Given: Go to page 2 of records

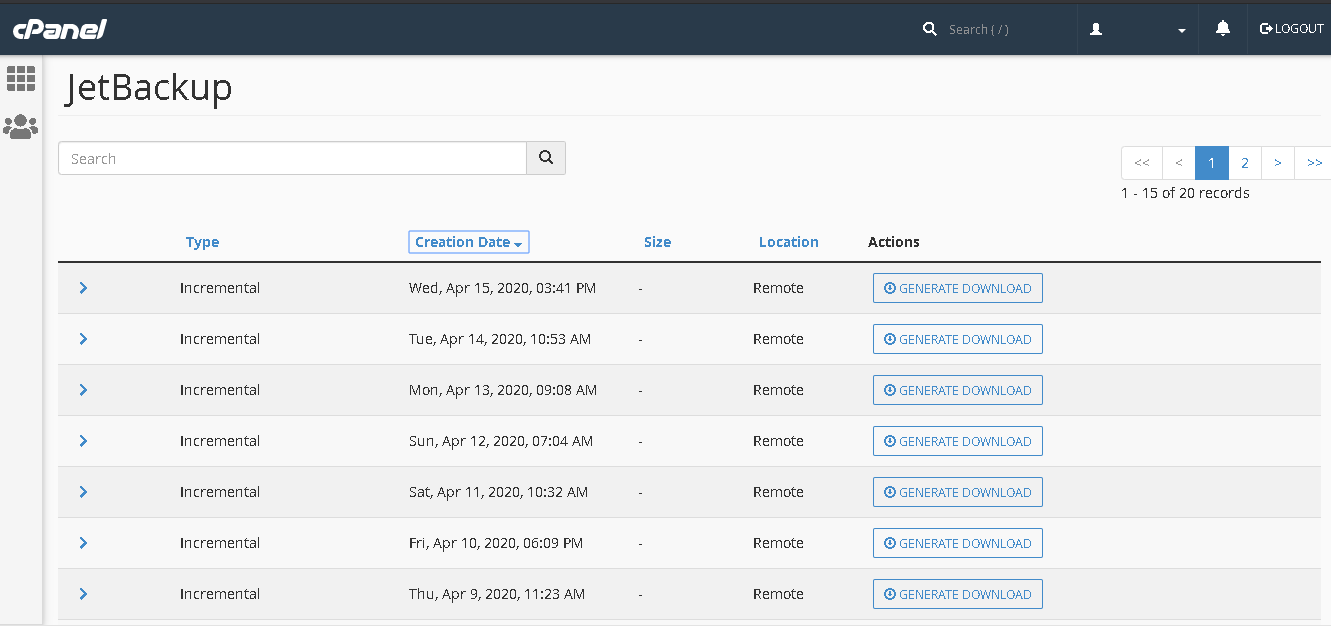Looking at the screenshot, I should coord(1245,163).
